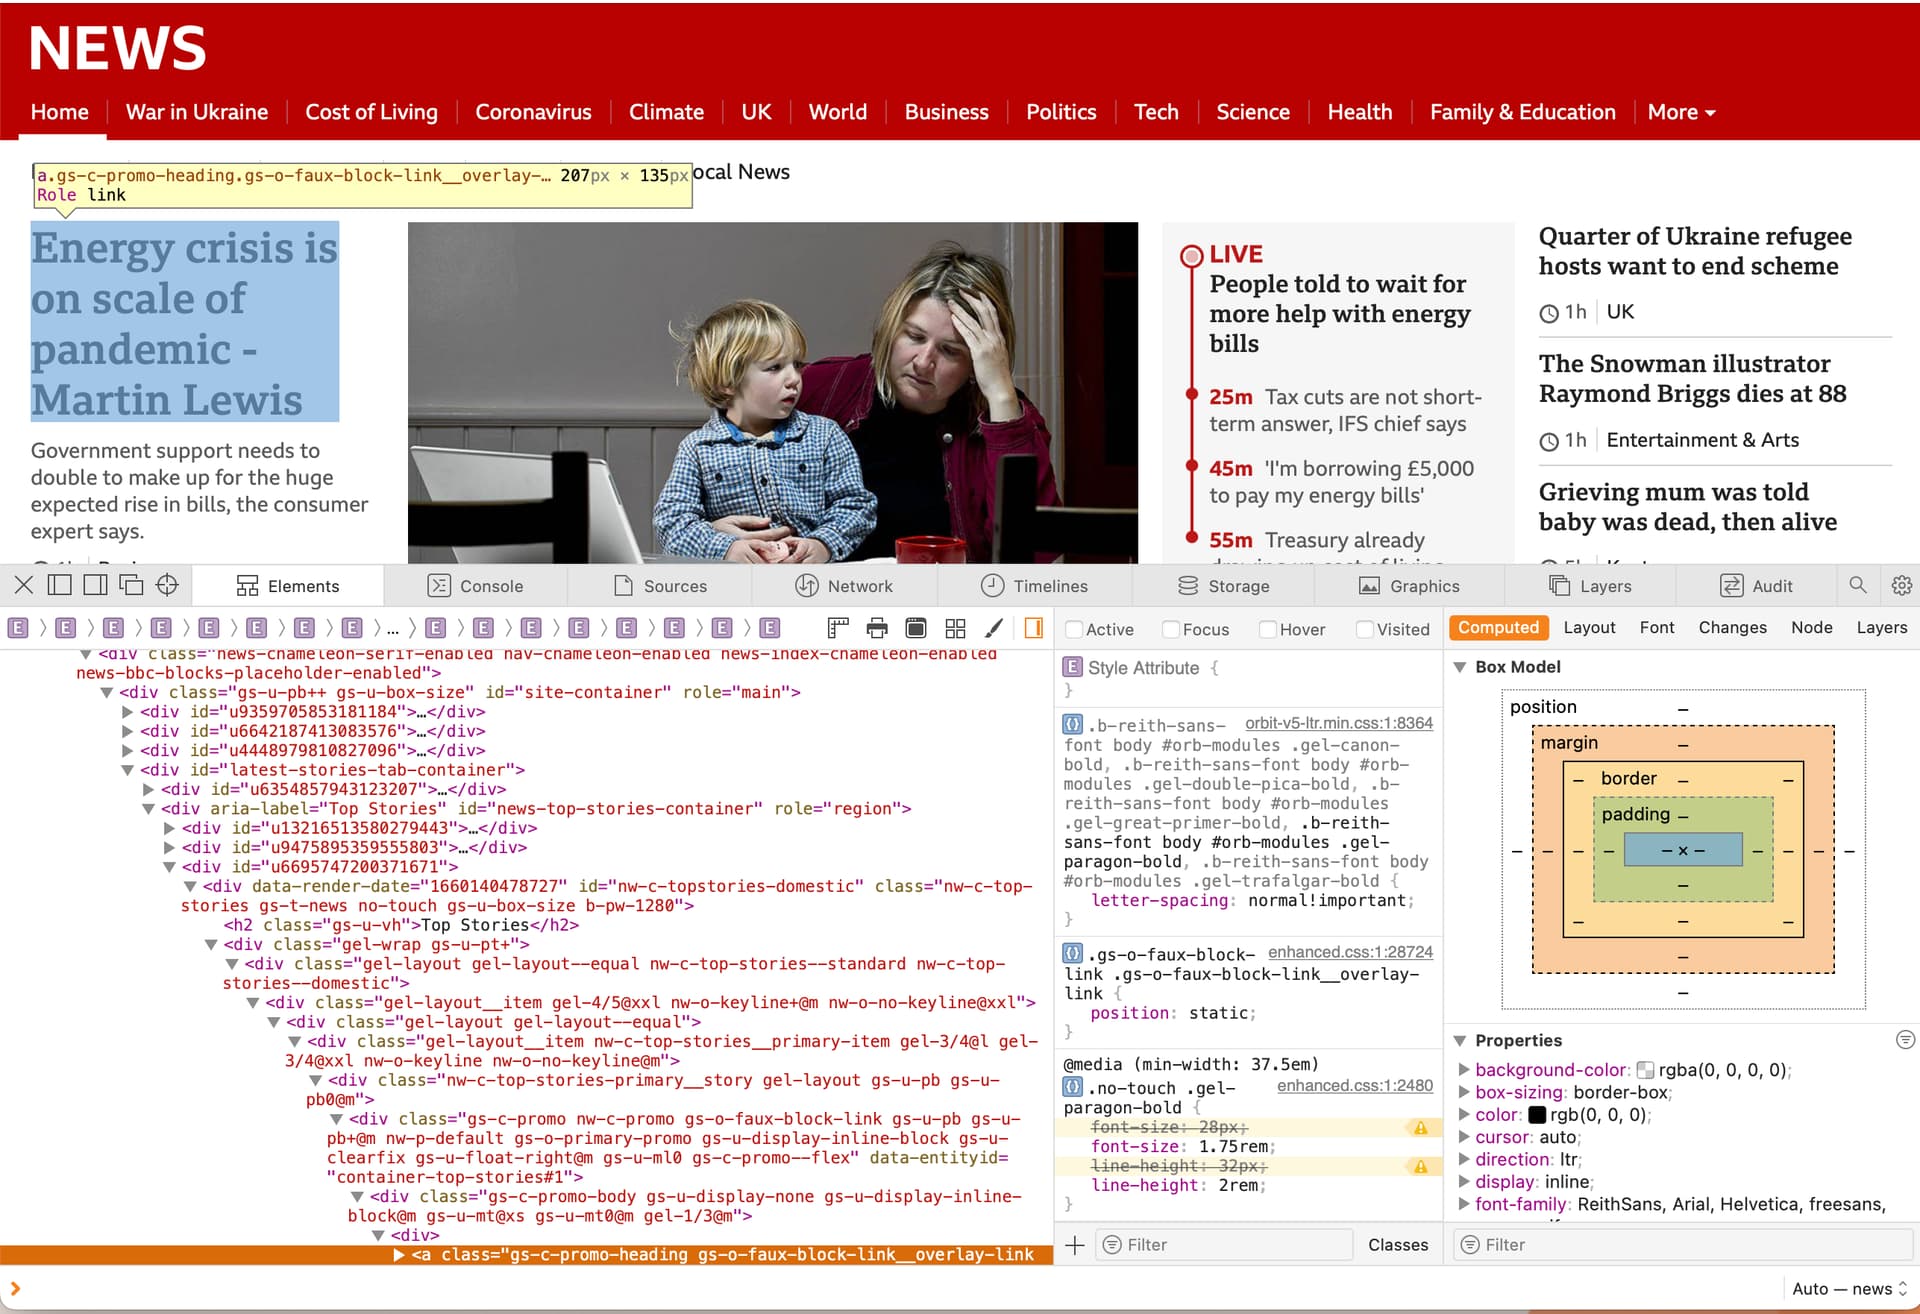Open enhanced.css:1:28724 source link

tap(1350, 952)
